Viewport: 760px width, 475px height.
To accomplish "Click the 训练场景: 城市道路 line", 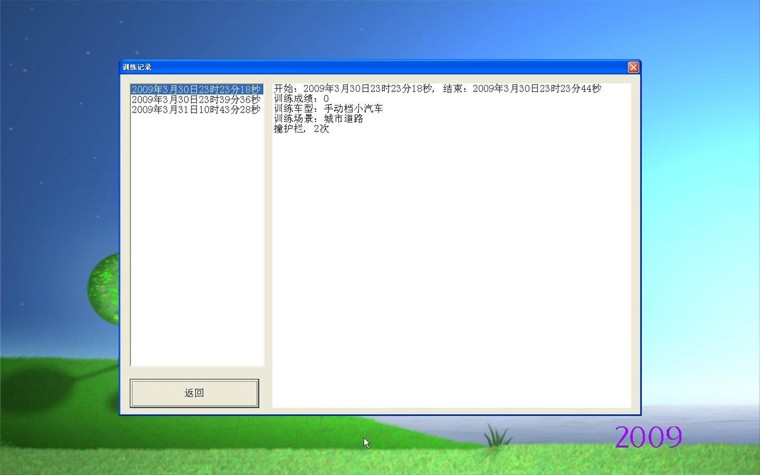I will (x=318, y=119).
